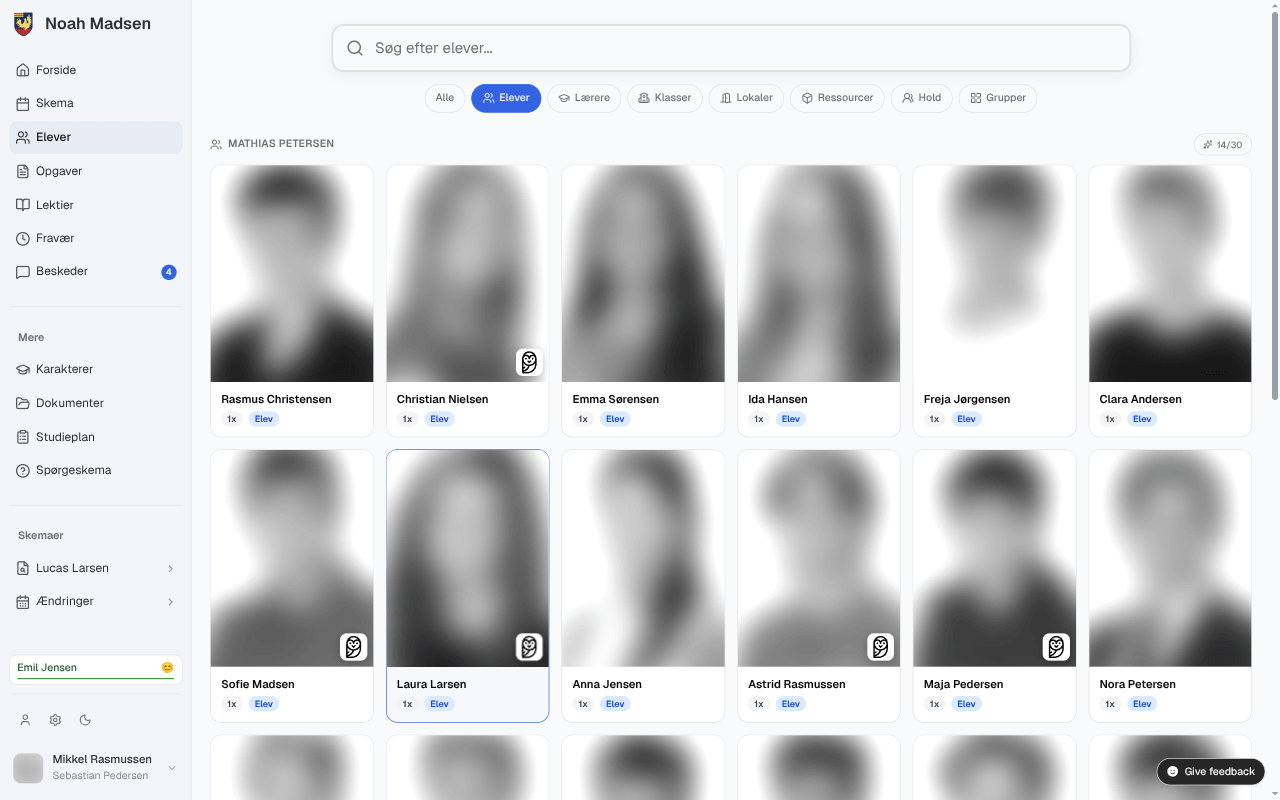The height and width of the screenshot is (800, 1280).
Task: Click the school shield logo
Action: pos(23,24)
